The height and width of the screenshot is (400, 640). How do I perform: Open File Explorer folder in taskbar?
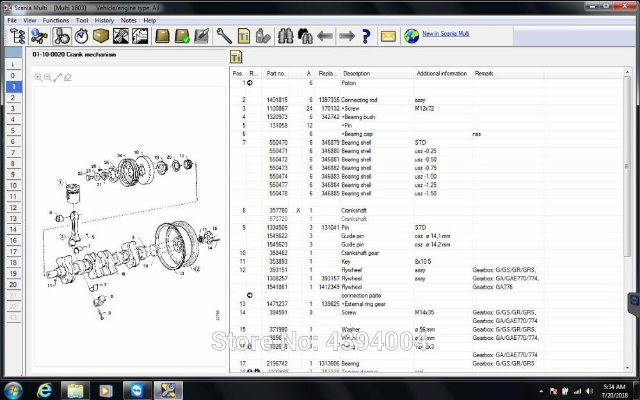pyautogui.click(x=75, y=391)
